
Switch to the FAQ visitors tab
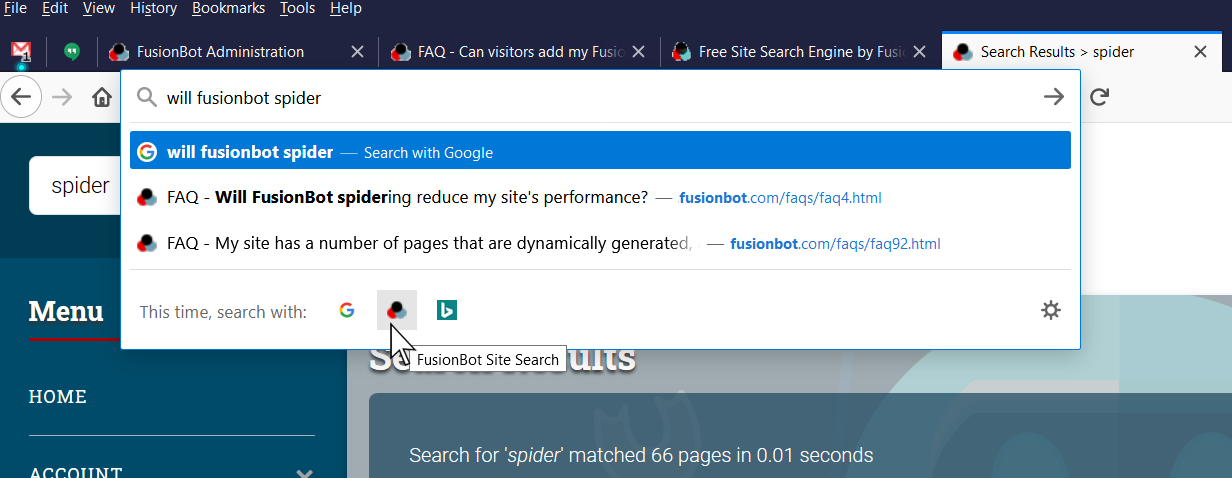pyautogui.click(x=508, y=52)
